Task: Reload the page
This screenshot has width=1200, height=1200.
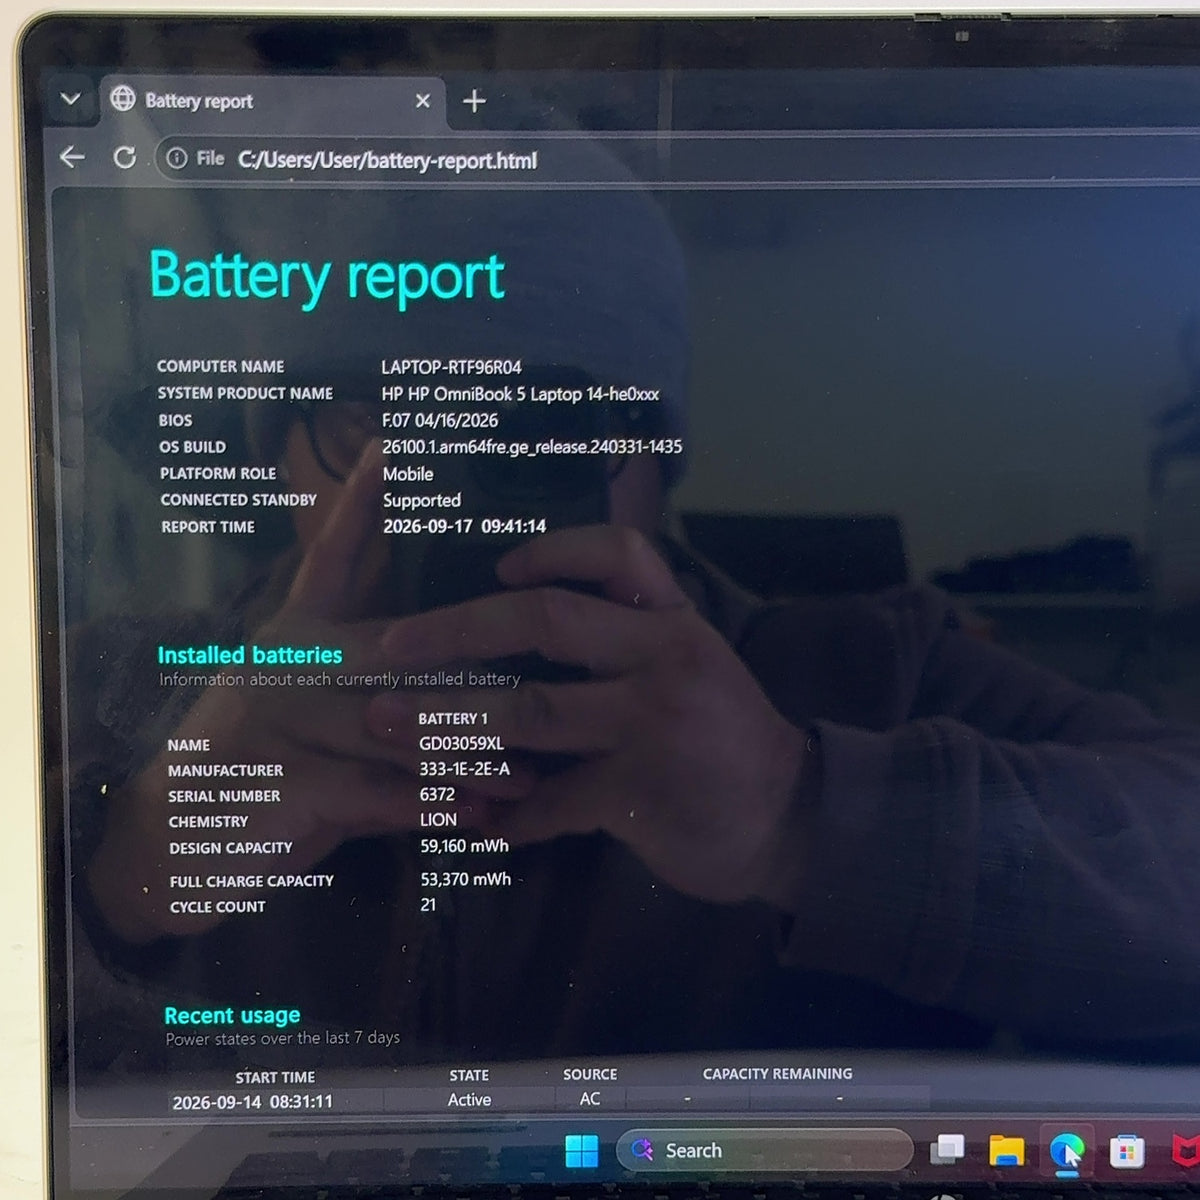Action: pyautogui.click(x=125, y=158)
